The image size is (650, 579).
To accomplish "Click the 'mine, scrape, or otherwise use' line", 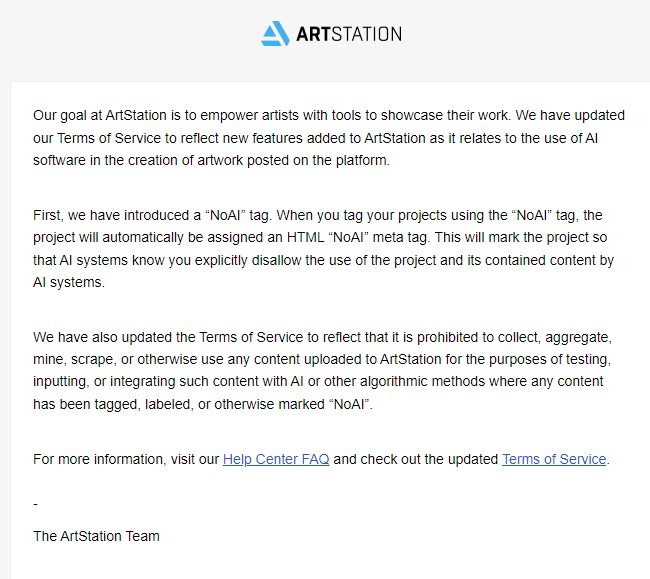I will pos(322,359).
